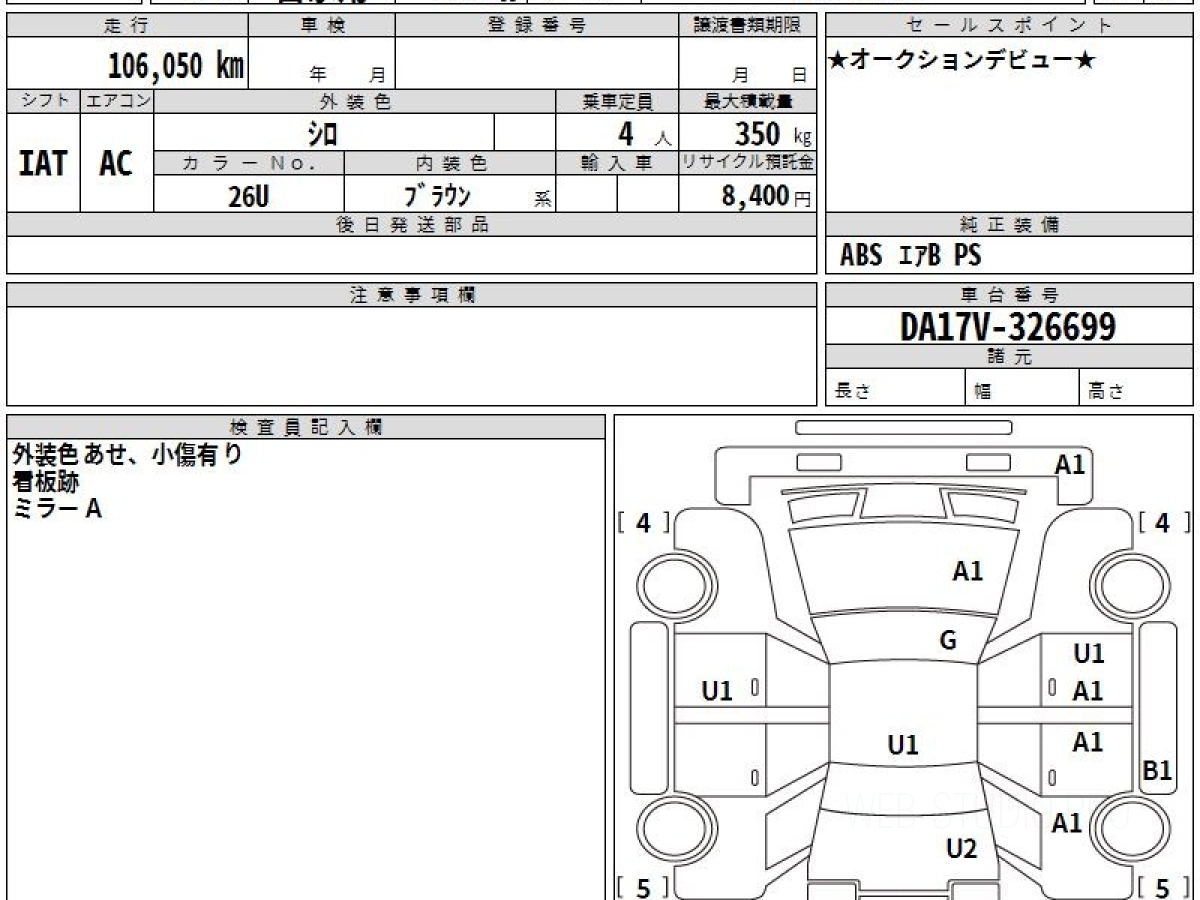The height and width of the screenshot is (900, 1200).
Task: Select the 純正装備 header
Action: (x=1009, y=225)
